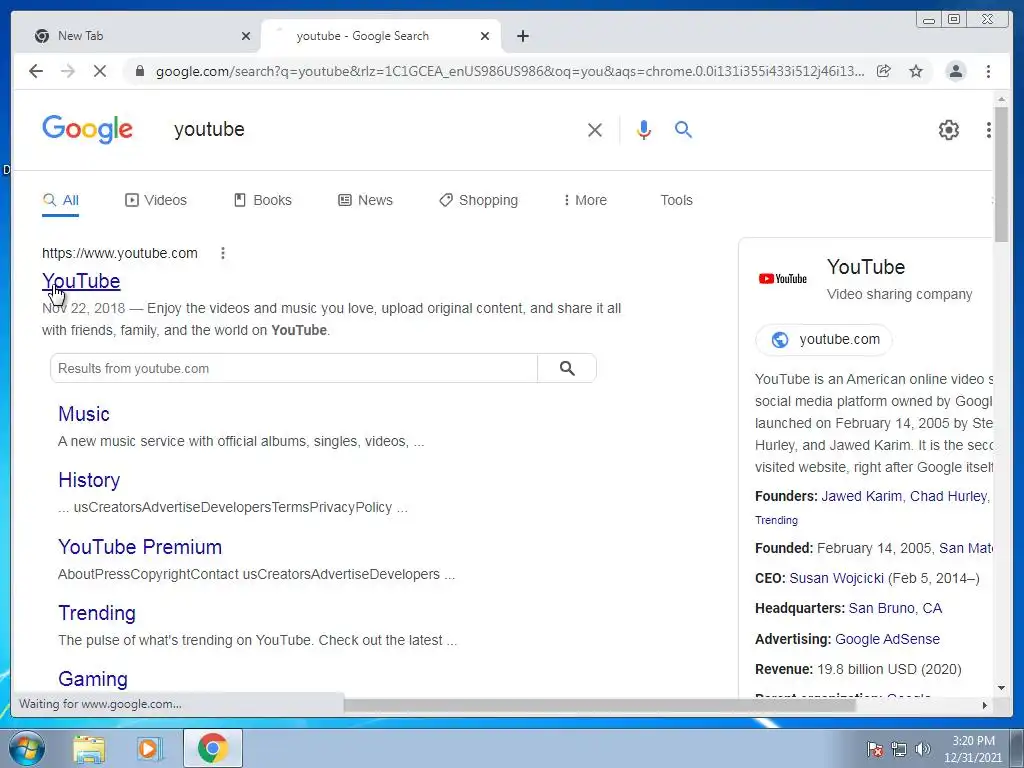Open Google AdSense advertising link
The height and width of the screenshot is (768, 1024).
888,639
